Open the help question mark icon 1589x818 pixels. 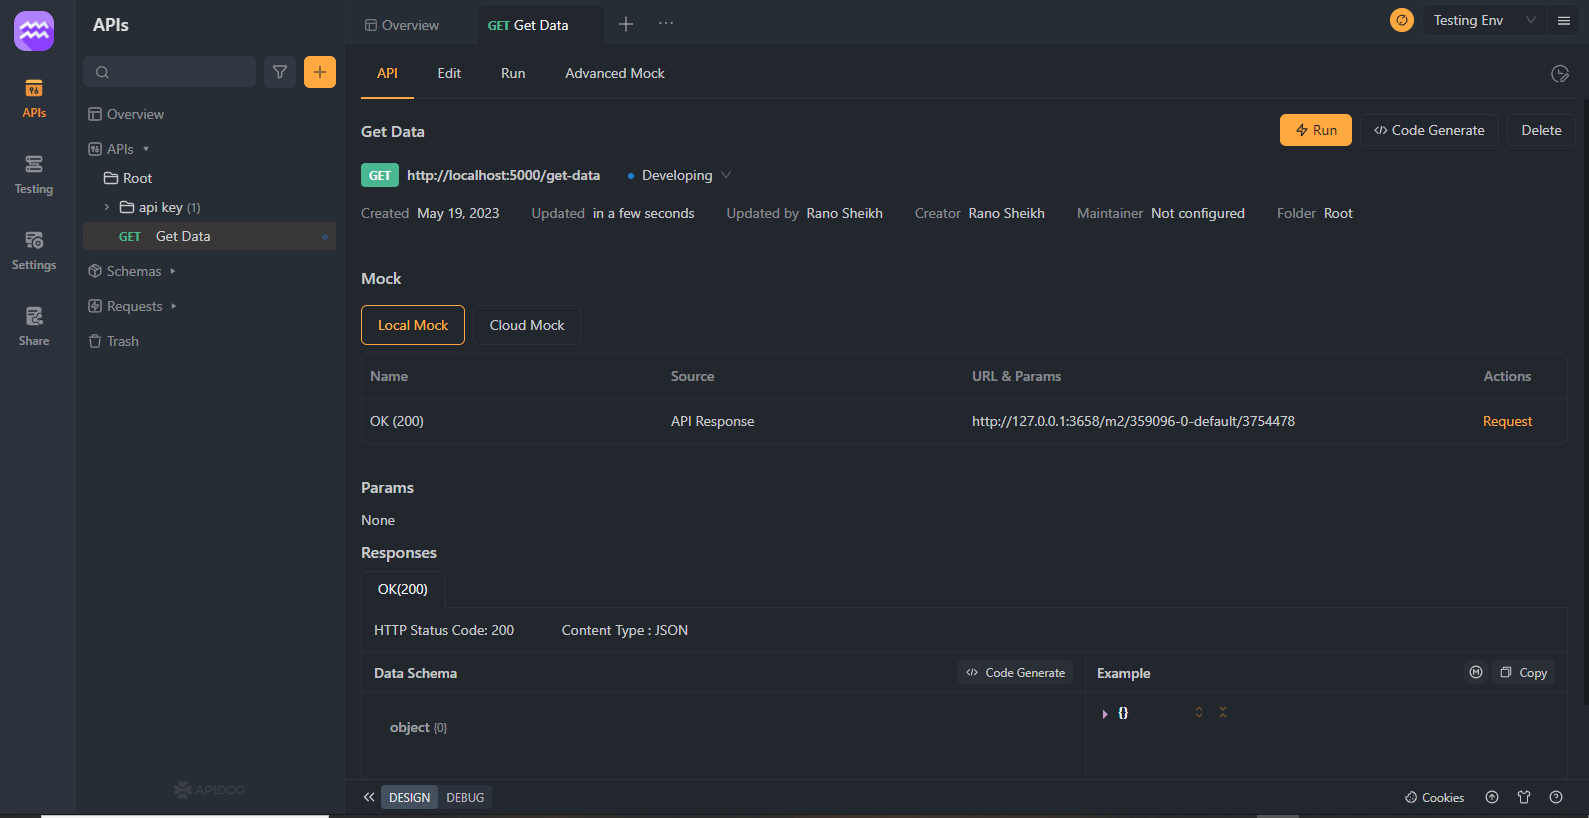coord(1556,797)
